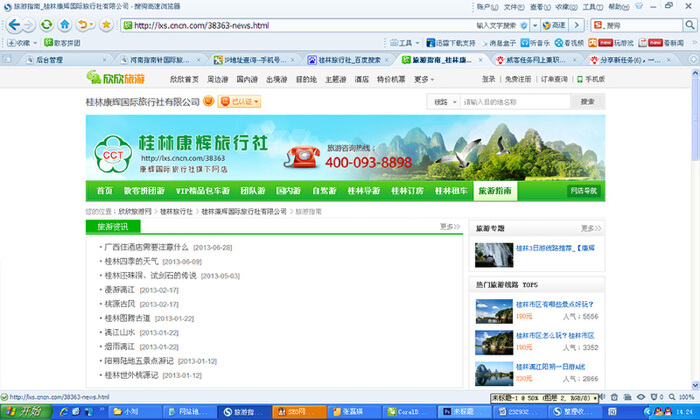Click the CCT flower logo in banner
The height and width of the screenshot is (420, 700).
(113, 154)
